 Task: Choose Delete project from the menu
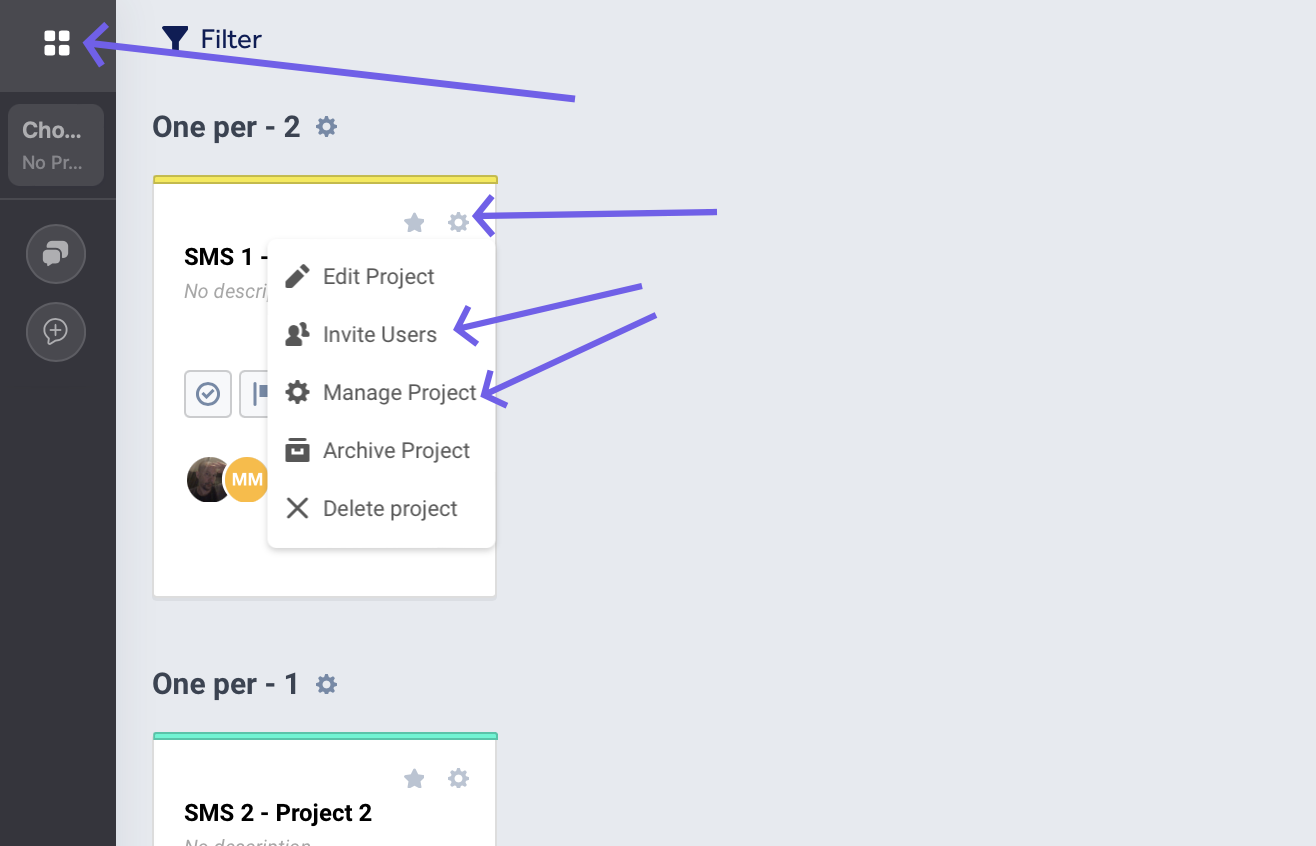[390, 509]
